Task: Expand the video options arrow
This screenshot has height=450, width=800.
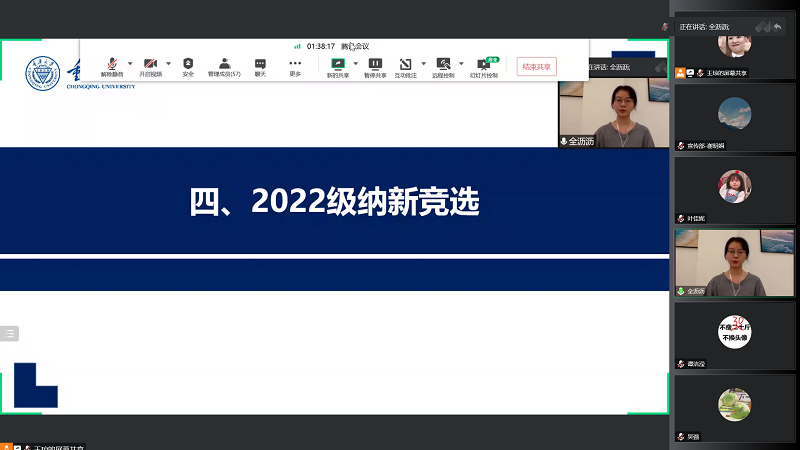Action: pyautogui.click(x=168, y=63)
